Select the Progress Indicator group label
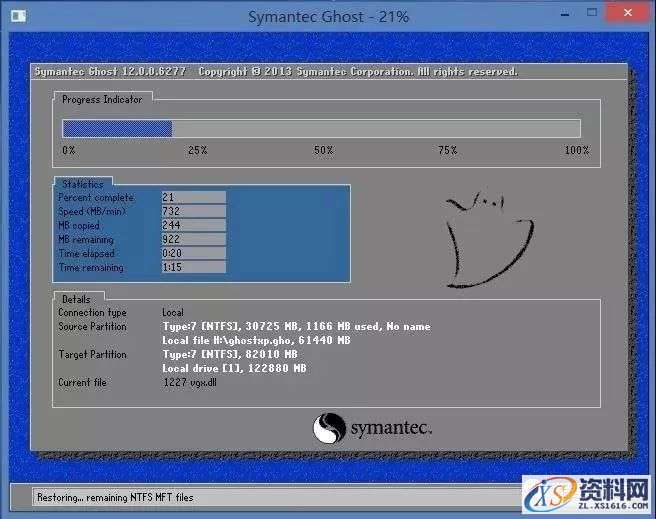Viewport: 656px width, 519px height. (x=101, y=99)
